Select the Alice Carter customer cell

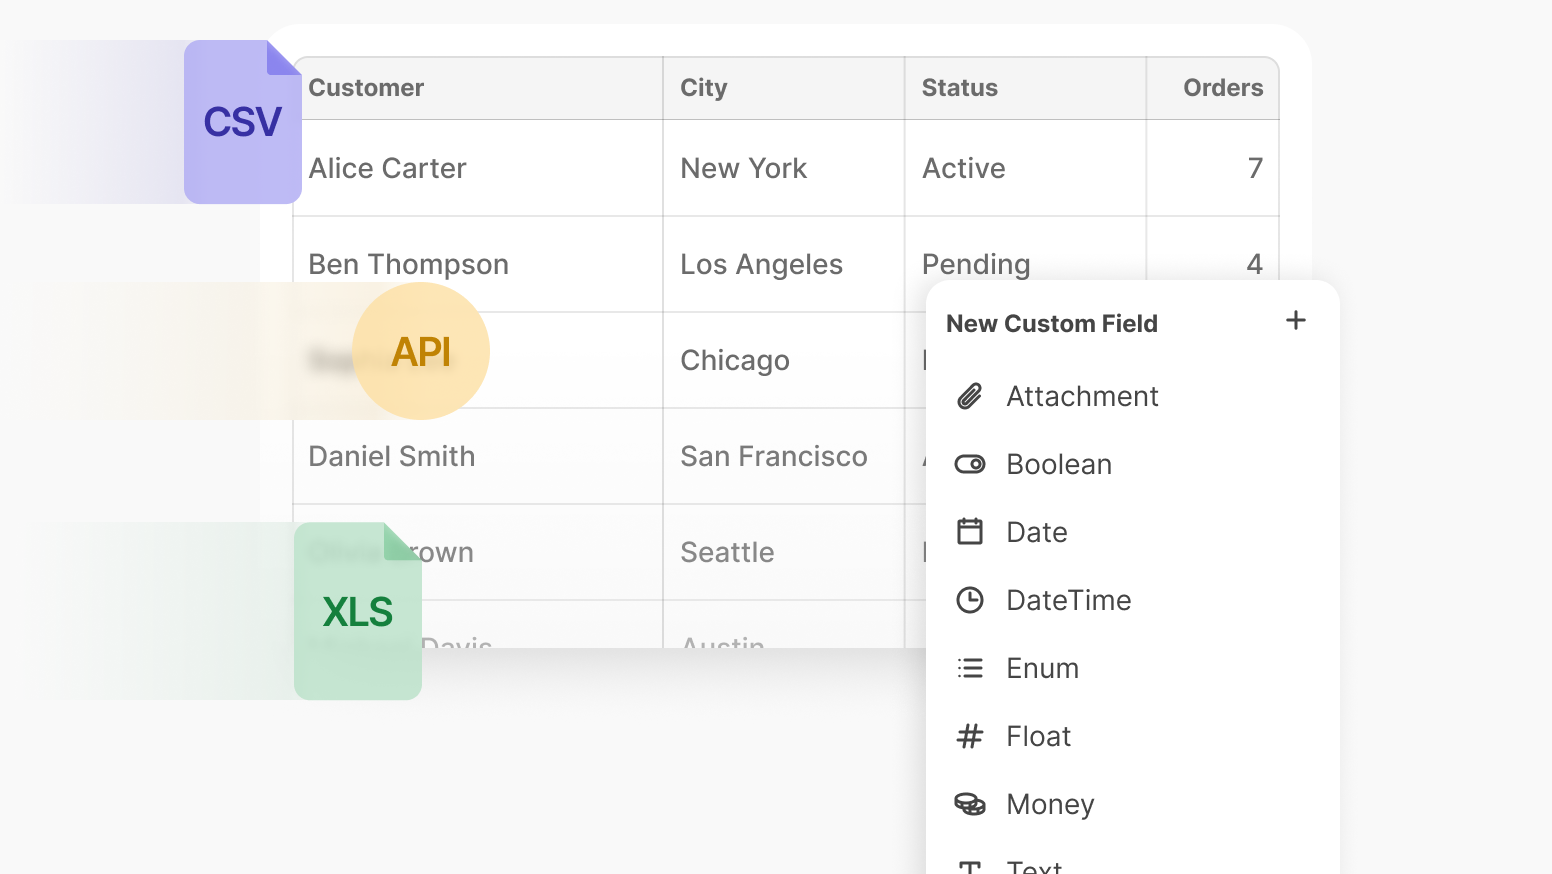coord(387,168)
